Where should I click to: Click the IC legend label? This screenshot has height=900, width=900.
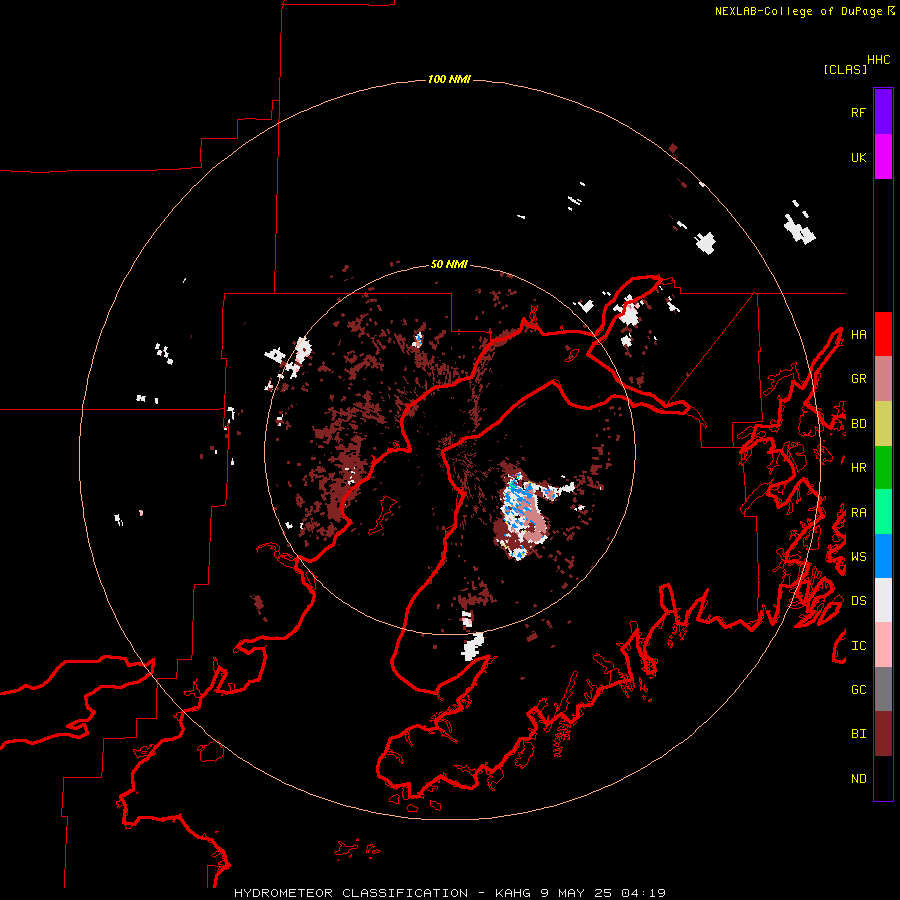pyautogui.click(x=858, y=646)
